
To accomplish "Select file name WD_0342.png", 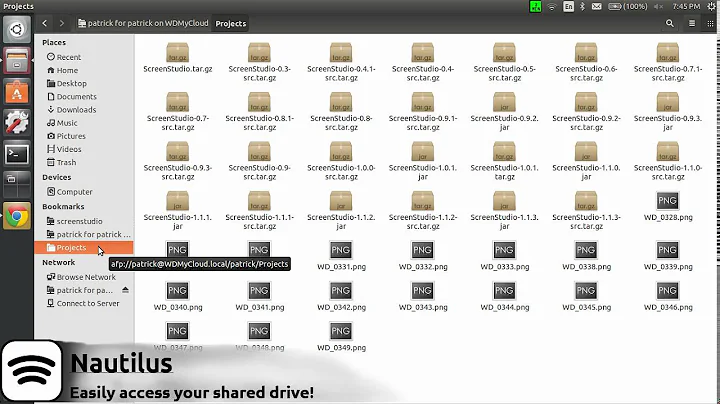I will [341, 307].
